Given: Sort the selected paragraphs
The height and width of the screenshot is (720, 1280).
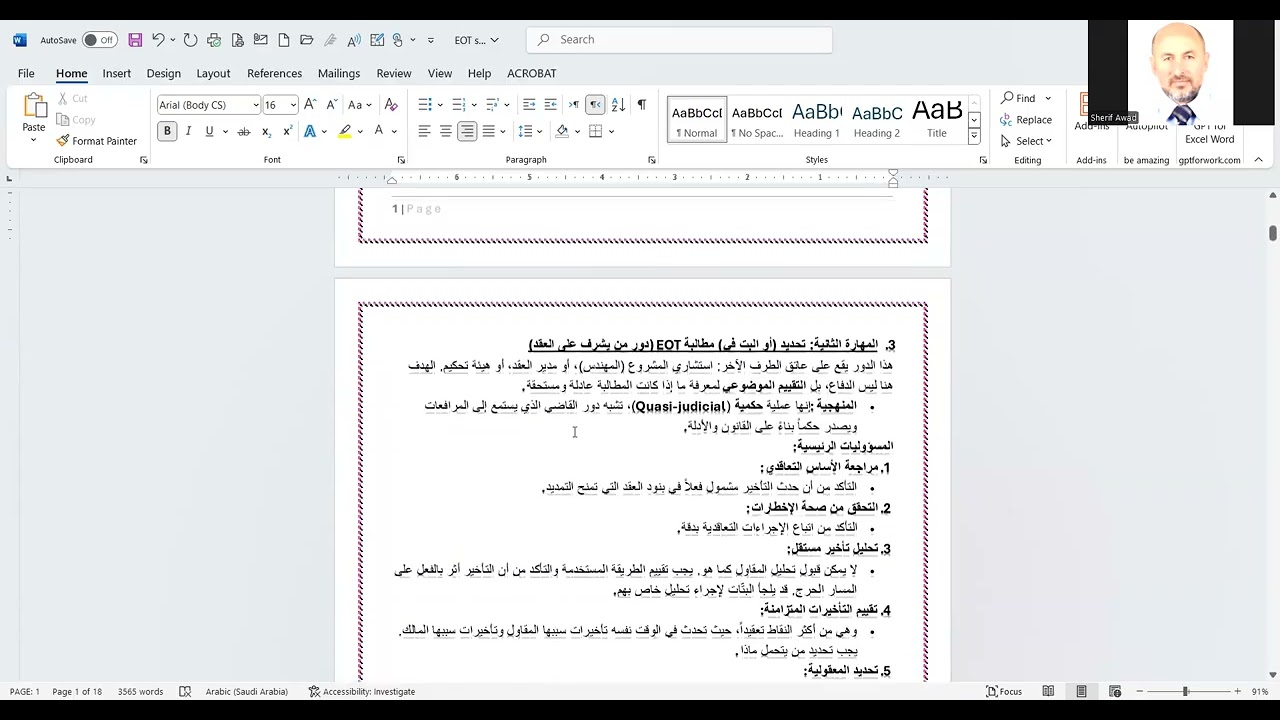Looking at the screenshot, I should (x=618, y=104).
